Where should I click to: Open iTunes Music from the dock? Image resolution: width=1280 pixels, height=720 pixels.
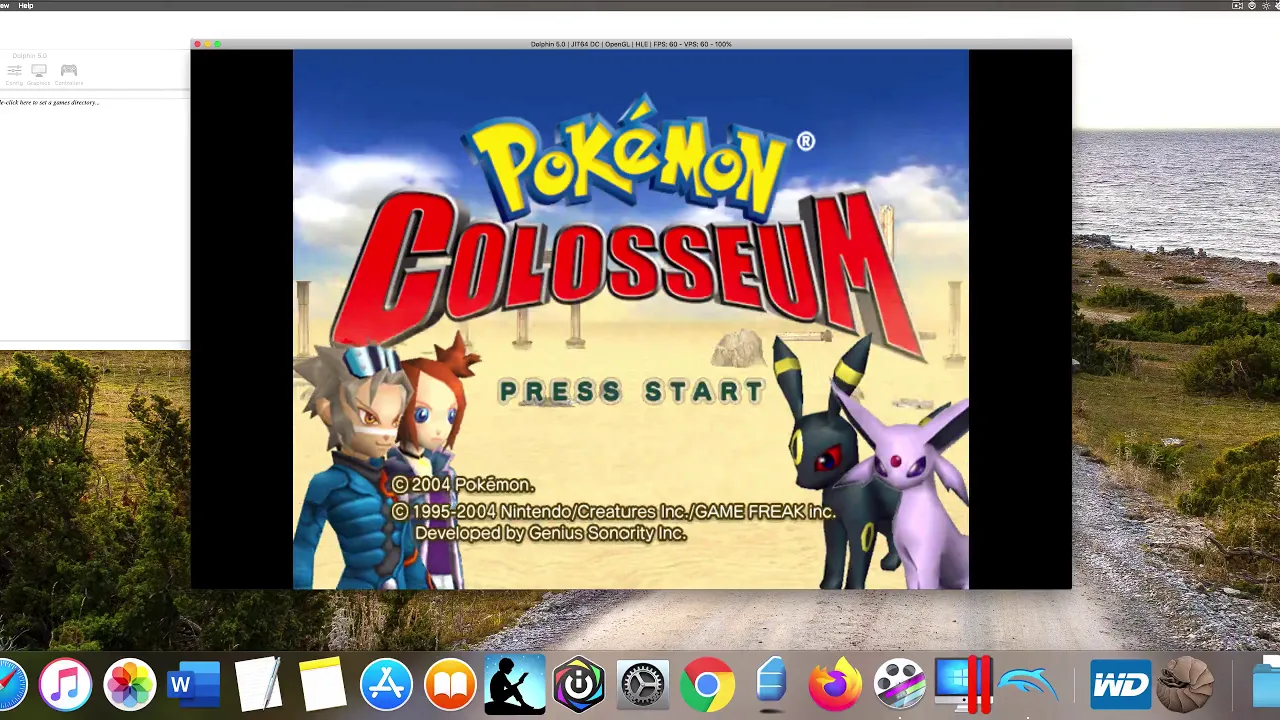pos(66,685)
